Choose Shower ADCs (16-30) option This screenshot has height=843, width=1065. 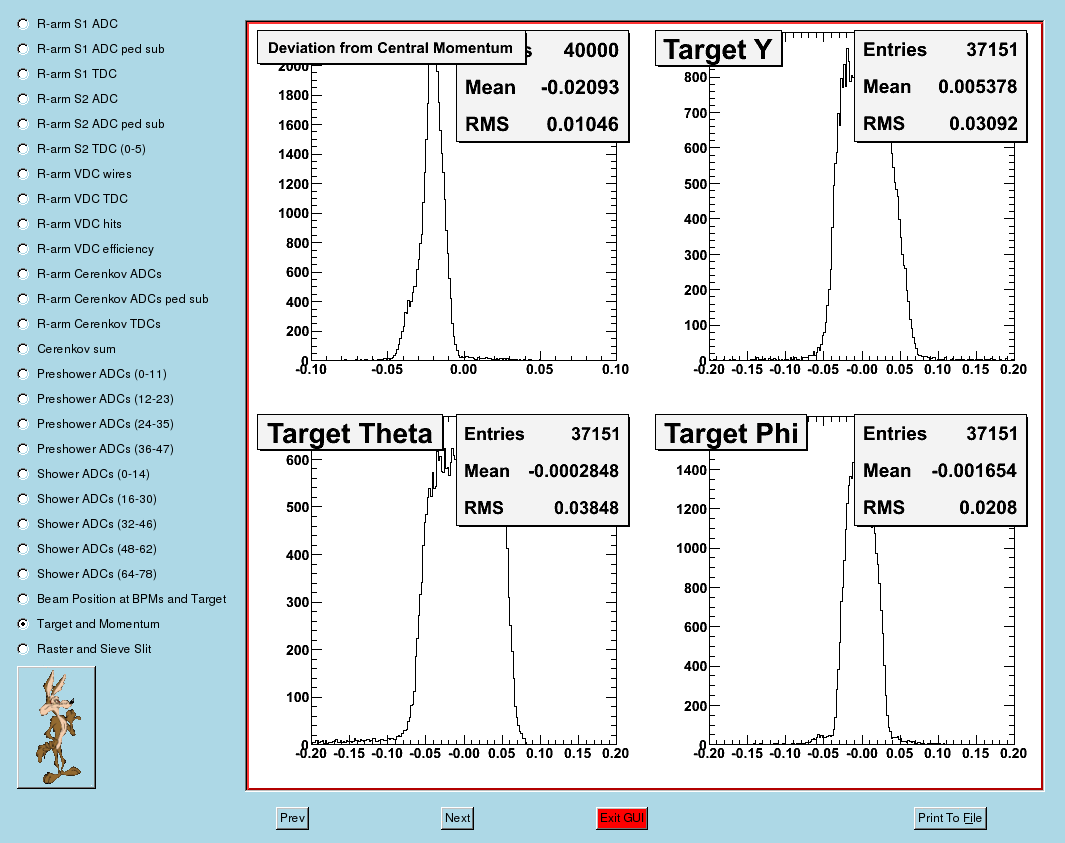(23, 499)
